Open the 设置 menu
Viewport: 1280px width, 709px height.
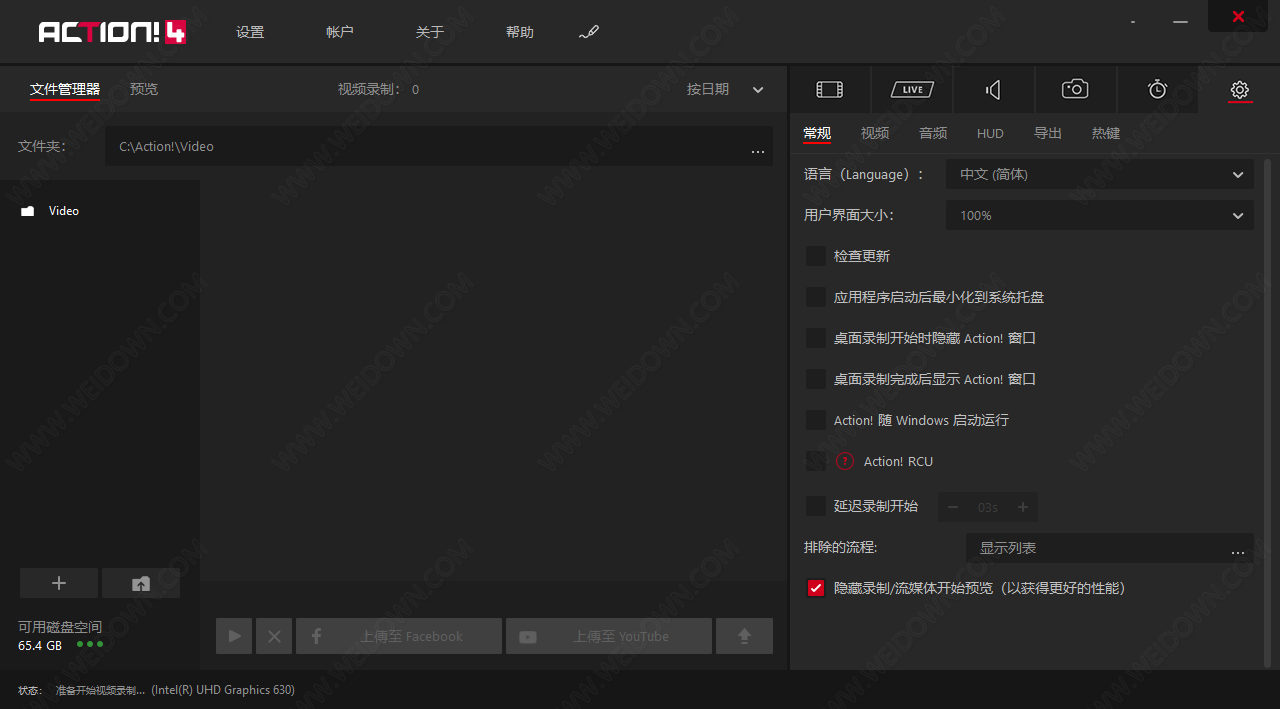click(x=250, y=32)
